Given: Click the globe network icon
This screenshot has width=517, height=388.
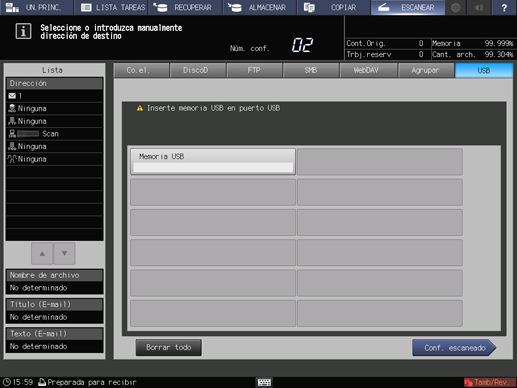Looking at the screenshot, I should pos(456,7).
